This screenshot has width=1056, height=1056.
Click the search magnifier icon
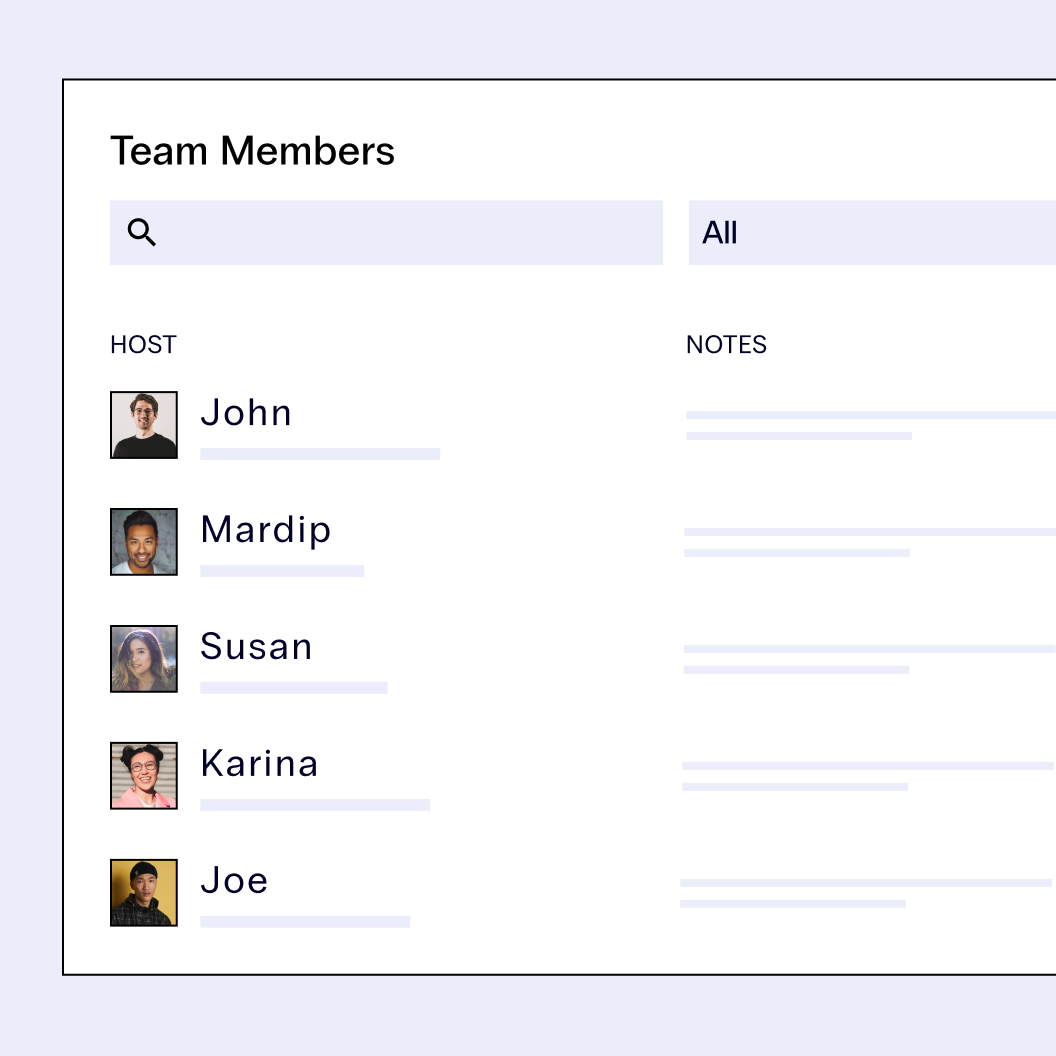(x=142, y=233)
